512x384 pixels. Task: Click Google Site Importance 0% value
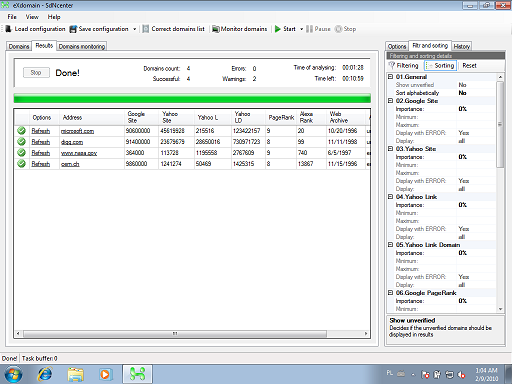click(476, 109)
